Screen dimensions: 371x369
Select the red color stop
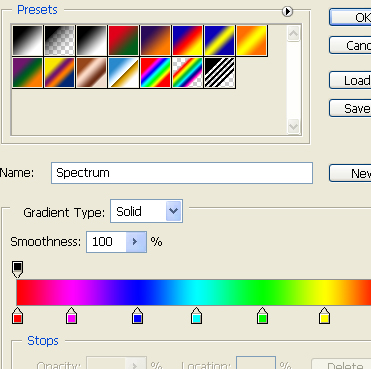tap(18, 316)
